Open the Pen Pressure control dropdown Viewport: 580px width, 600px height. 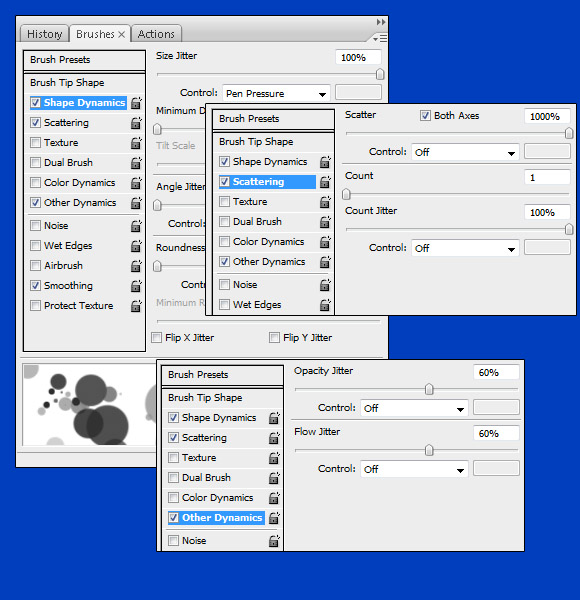coord(276,93)
